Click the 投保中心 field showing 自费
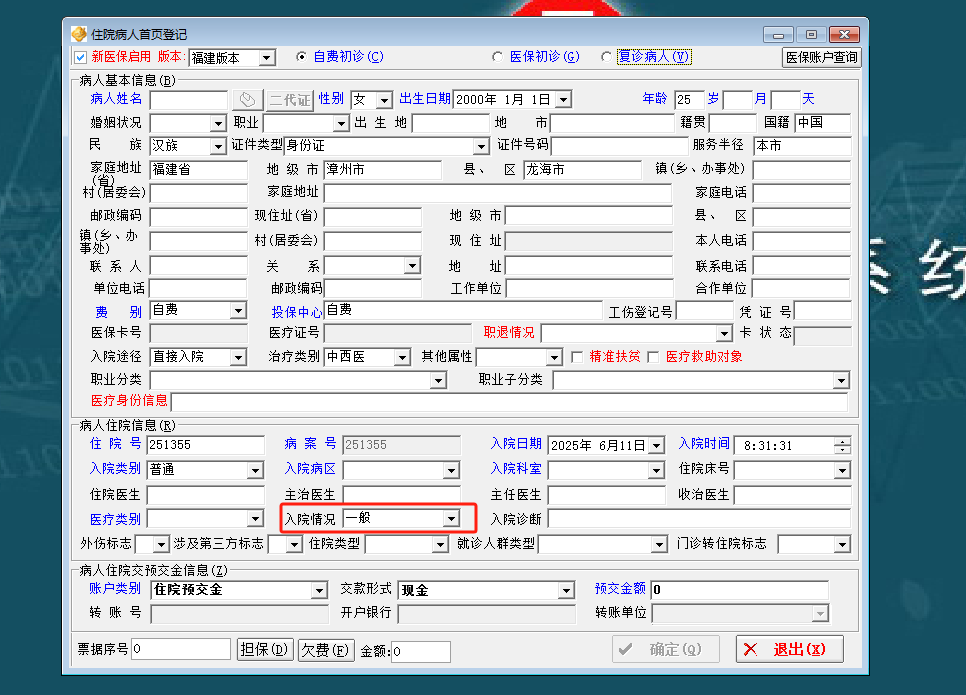 pyautogui.click(x=463, y=310)
